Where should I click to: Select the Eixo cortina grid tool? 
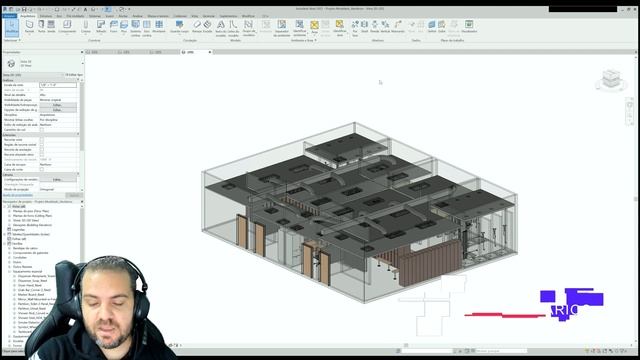tap(147, 28)
